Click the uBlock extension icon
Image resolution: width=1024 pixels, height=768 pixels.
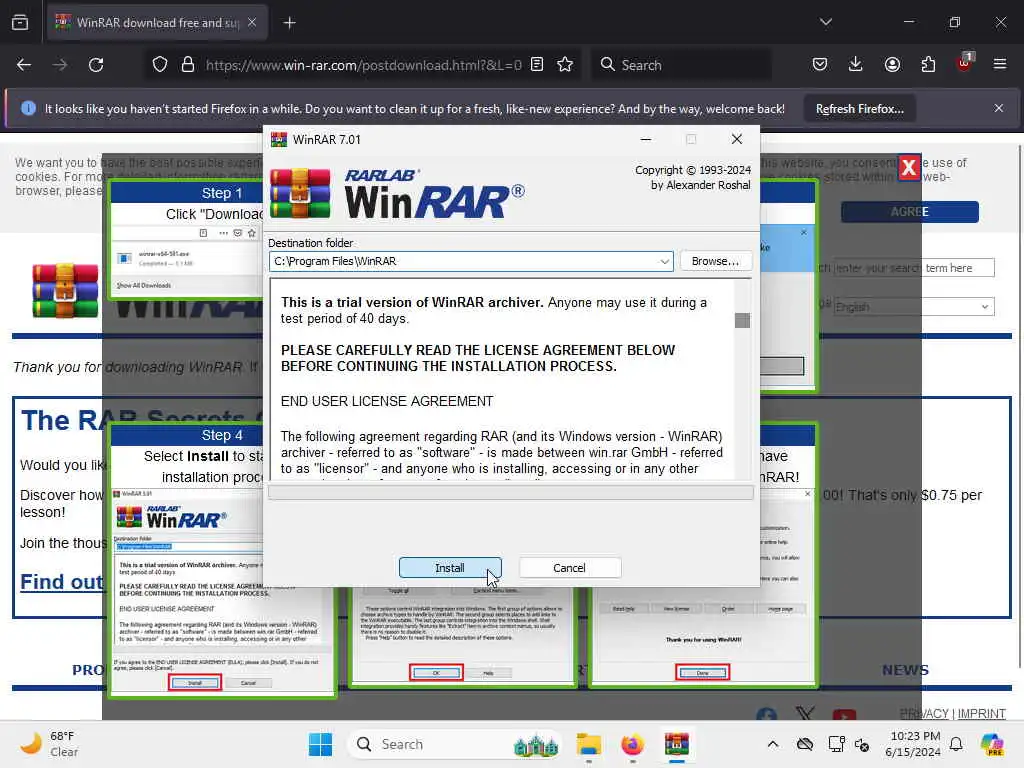pos(964,63)
